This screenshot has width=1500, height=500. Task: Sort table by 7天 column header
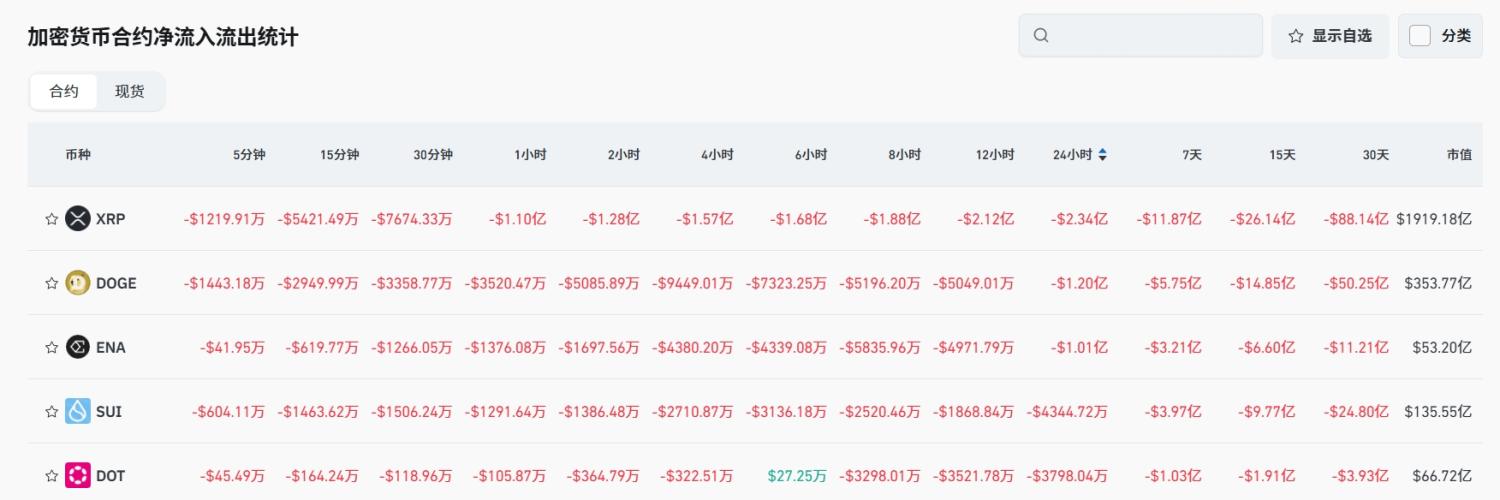point(1191,155)
